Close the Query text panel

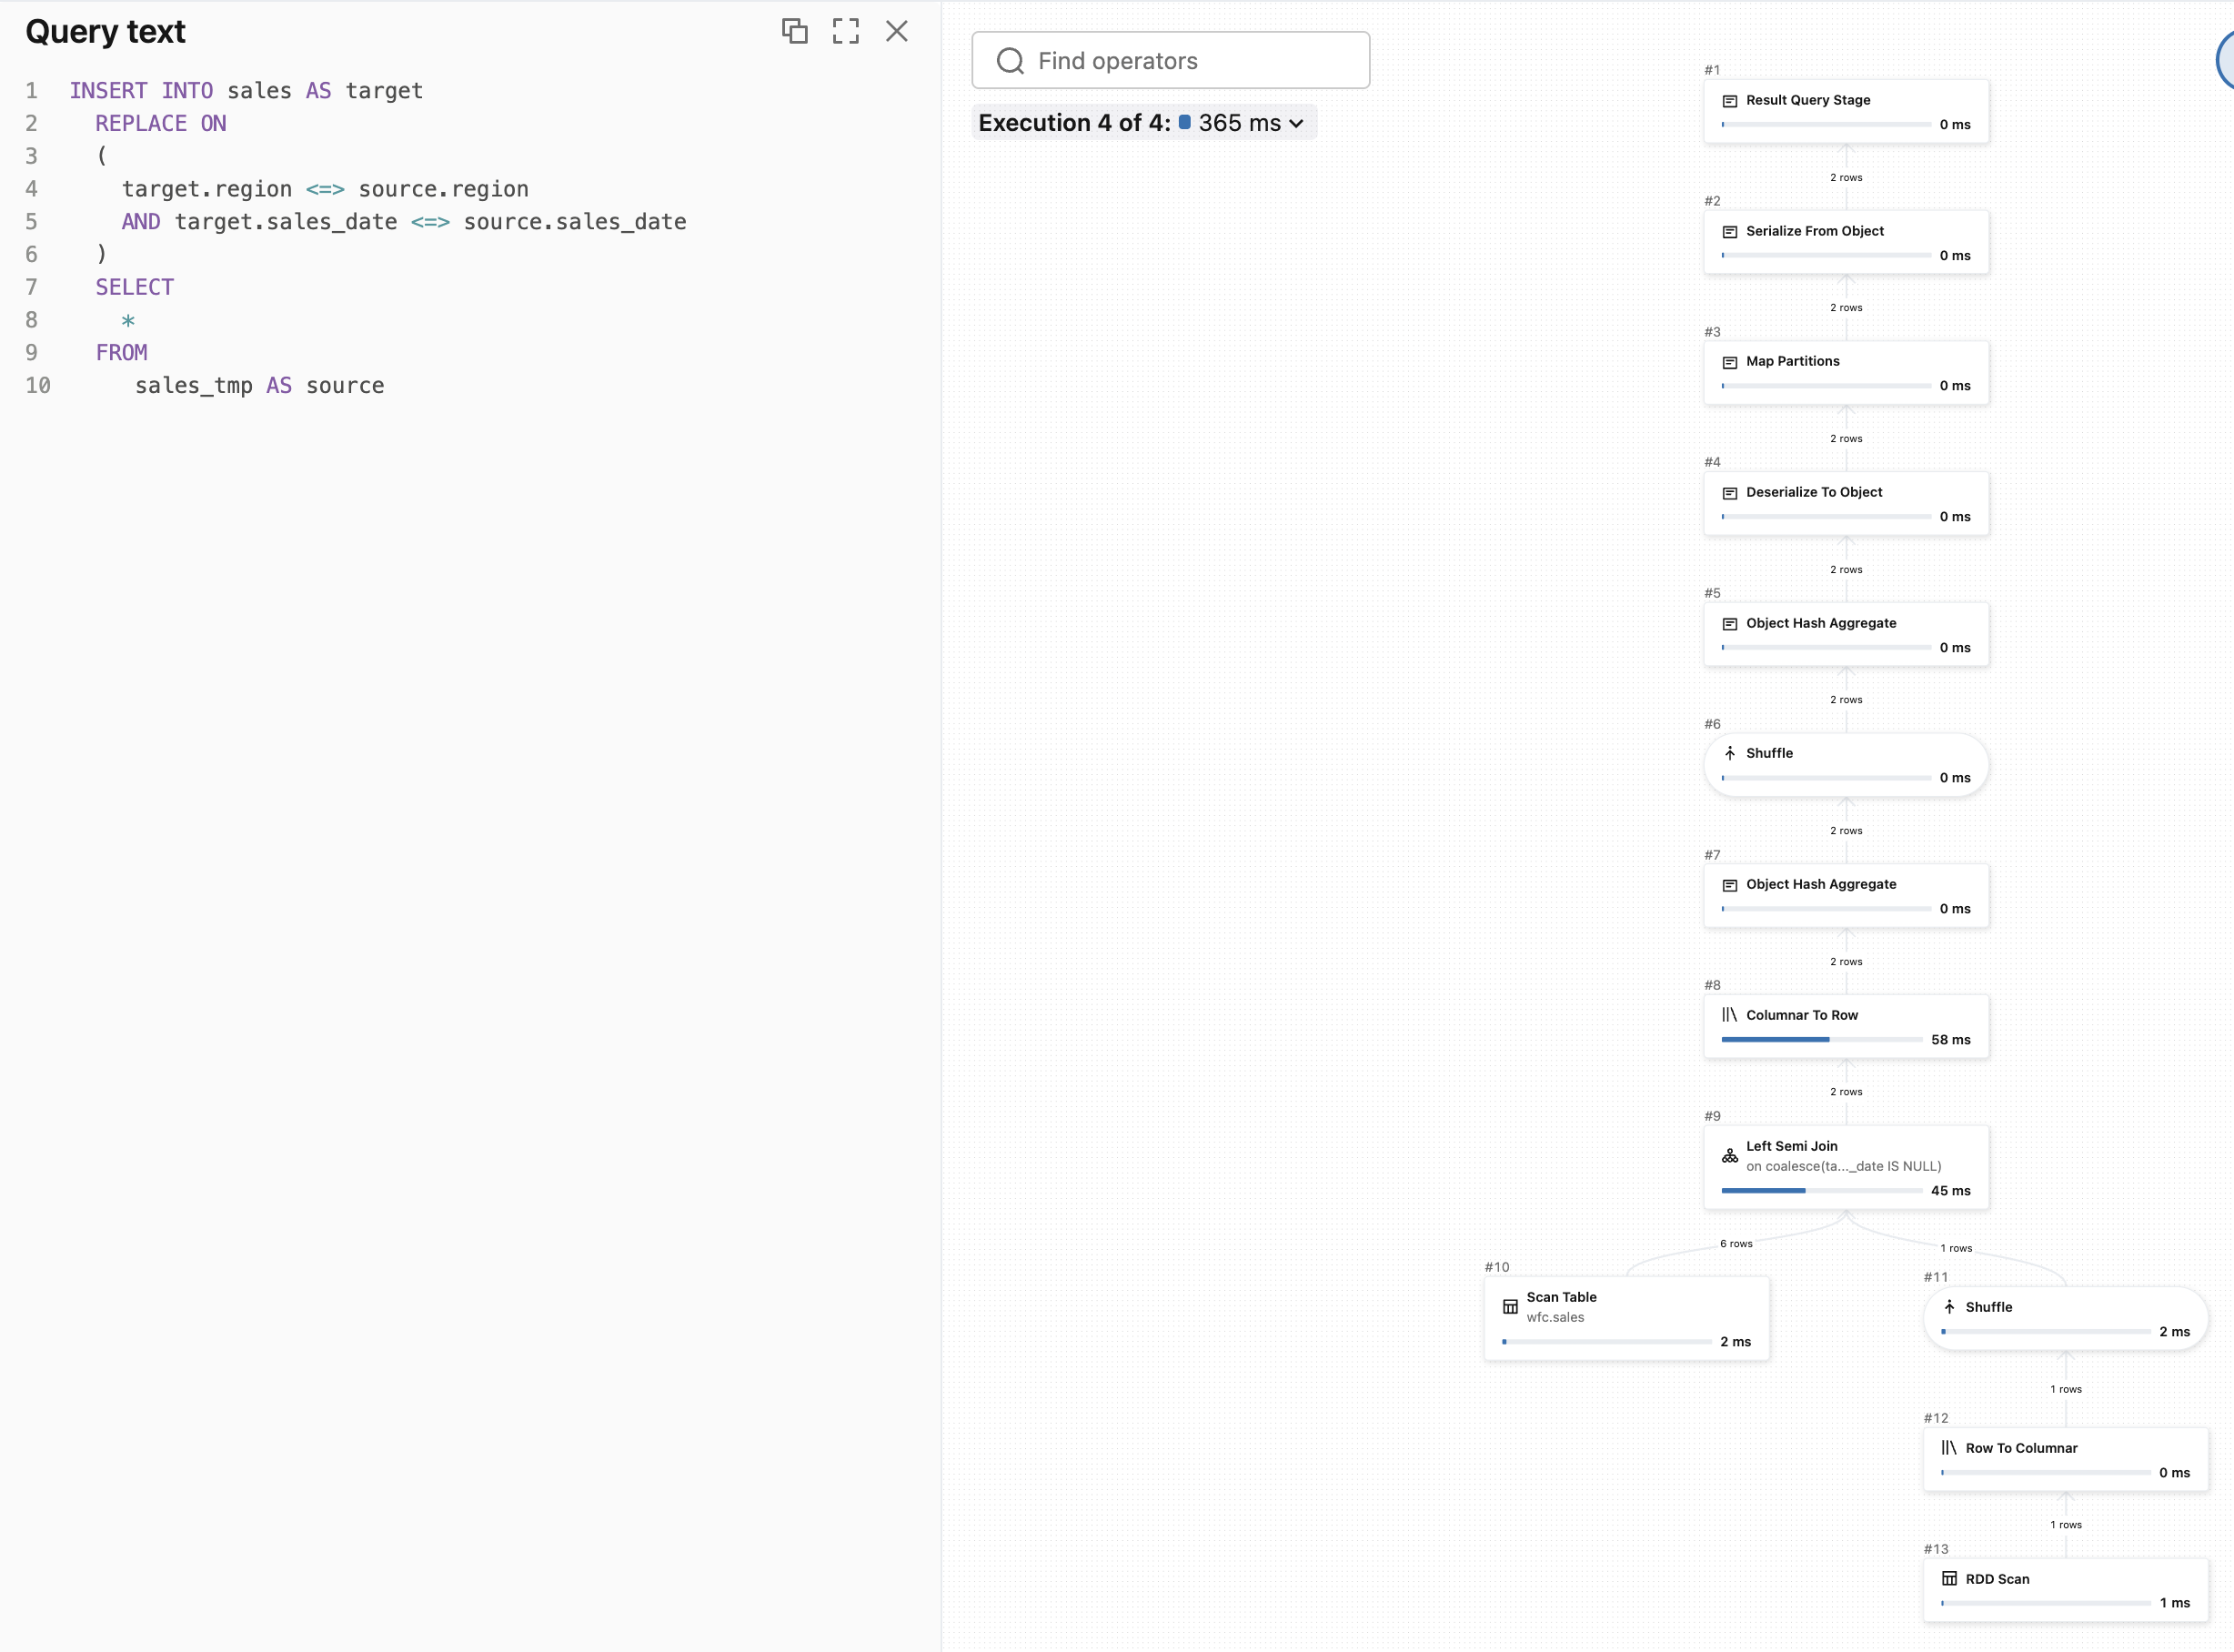coord(896,31)
